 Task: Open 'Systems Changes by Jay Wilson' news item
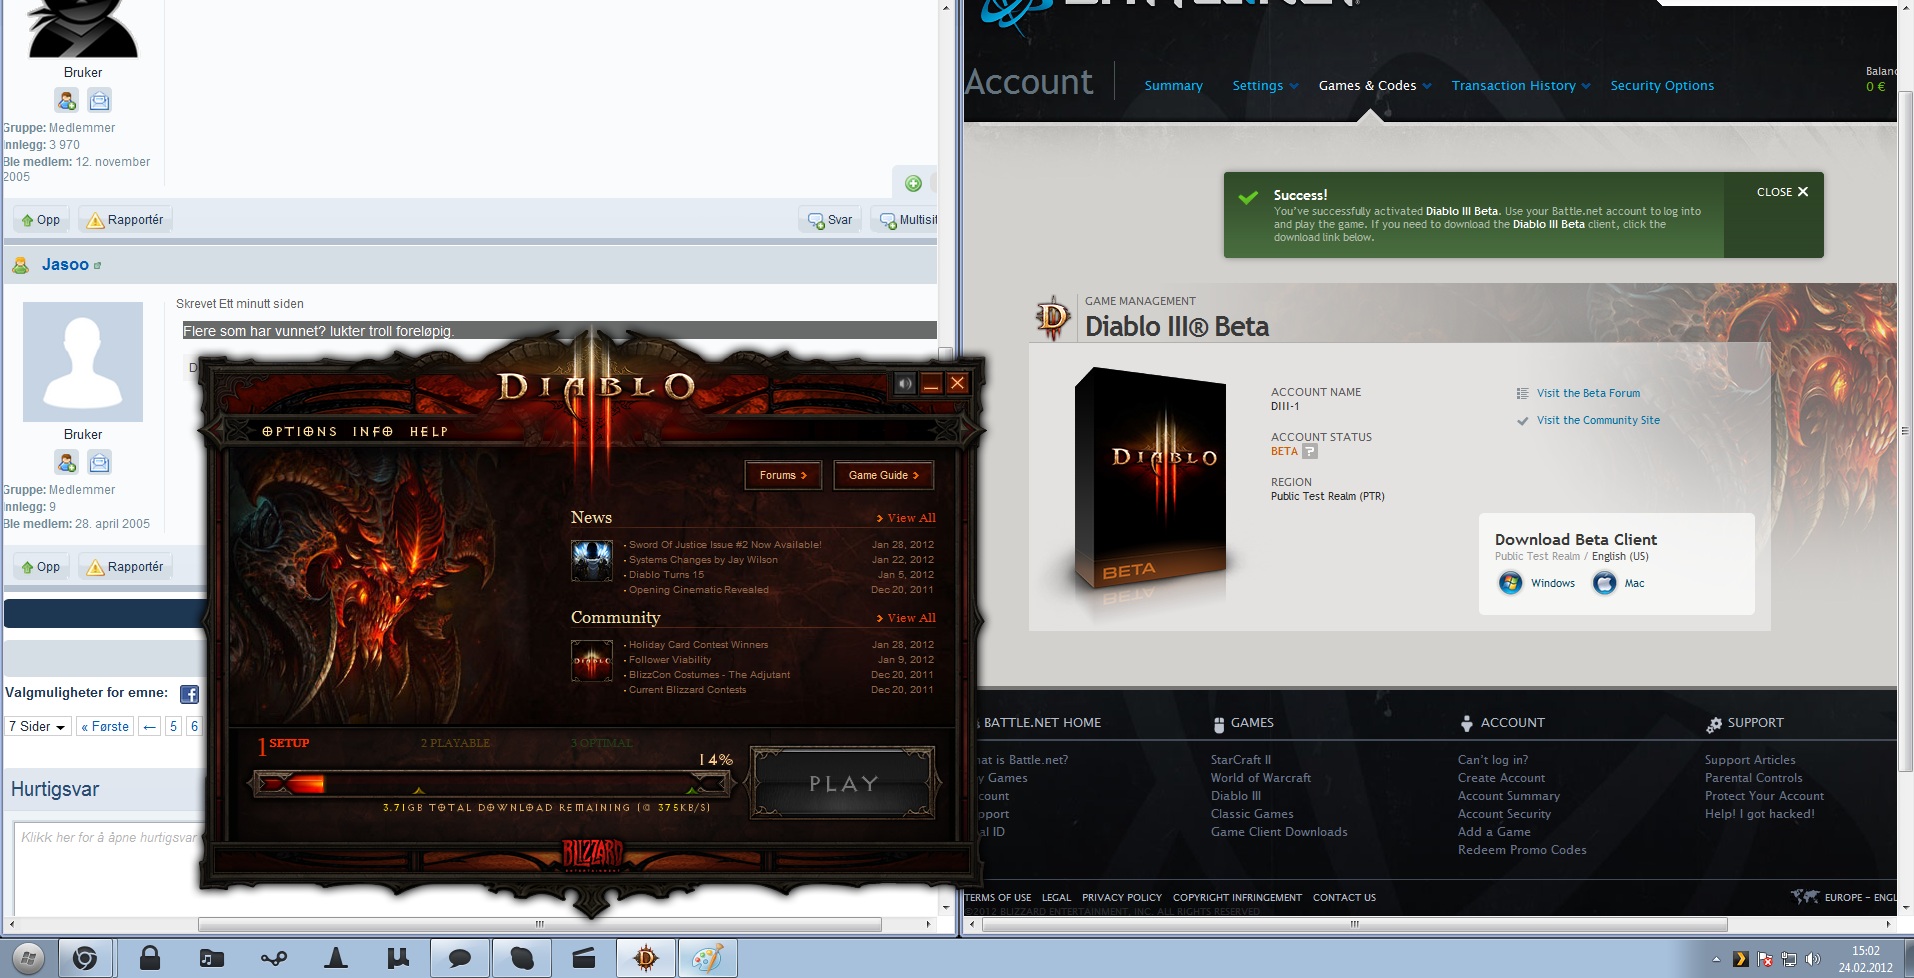(703, 560)
